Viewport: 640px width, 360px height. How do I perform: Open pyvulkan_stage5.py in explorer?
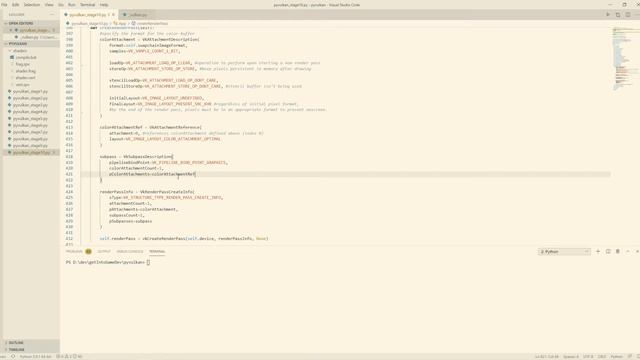(30, 118)
